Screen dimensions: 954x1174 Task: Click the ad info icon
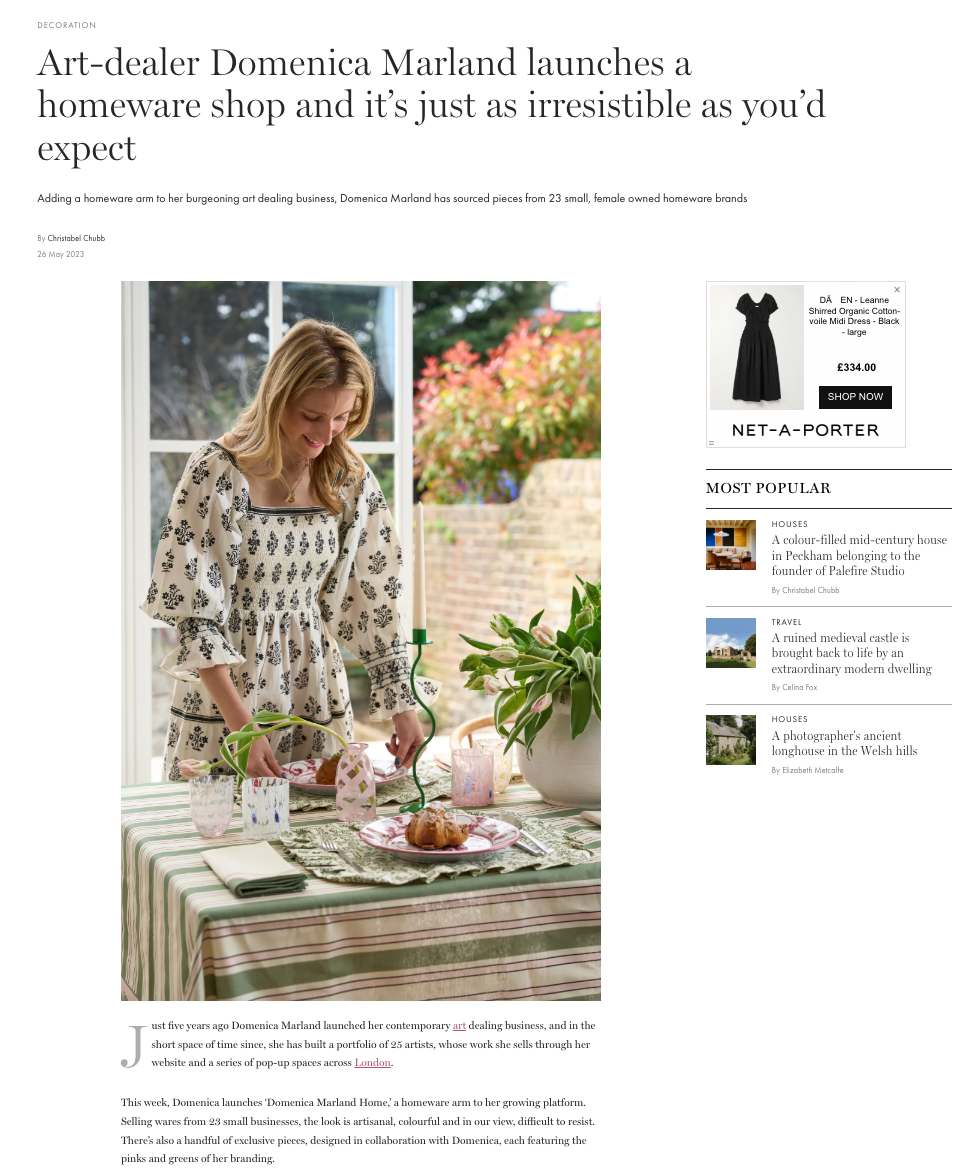[x=711, y=442]
